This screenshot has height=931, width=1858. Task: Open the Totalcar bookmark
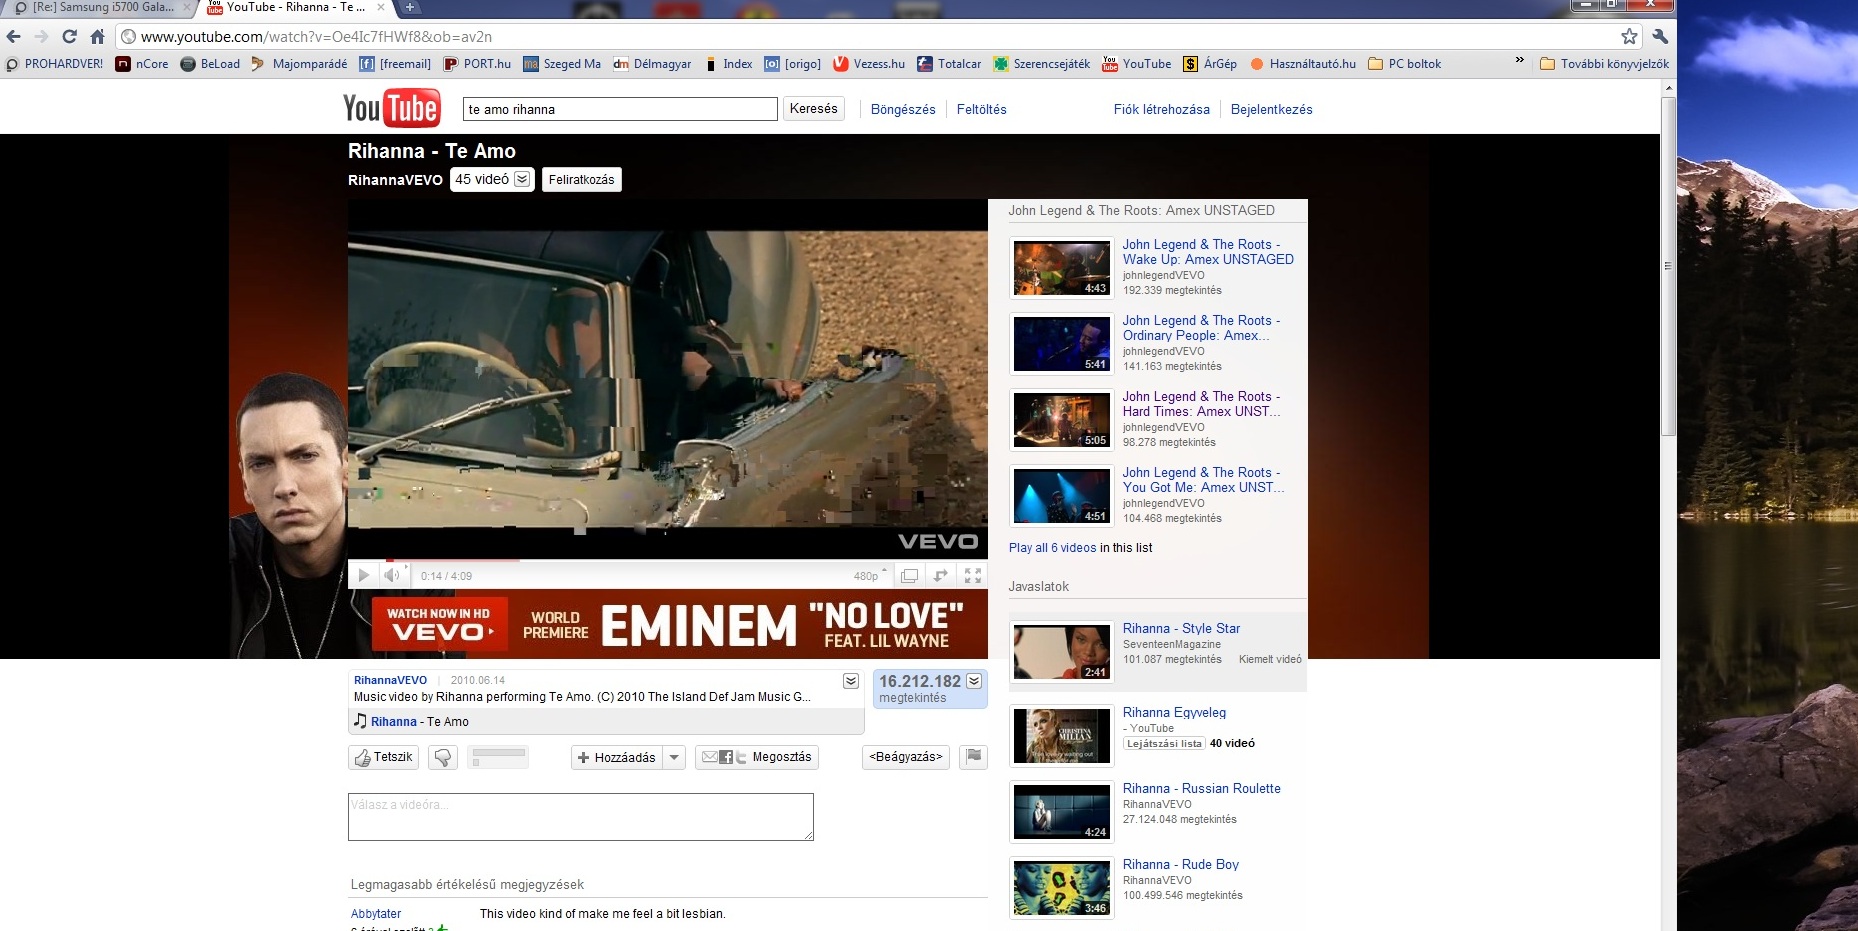[950, 64]
